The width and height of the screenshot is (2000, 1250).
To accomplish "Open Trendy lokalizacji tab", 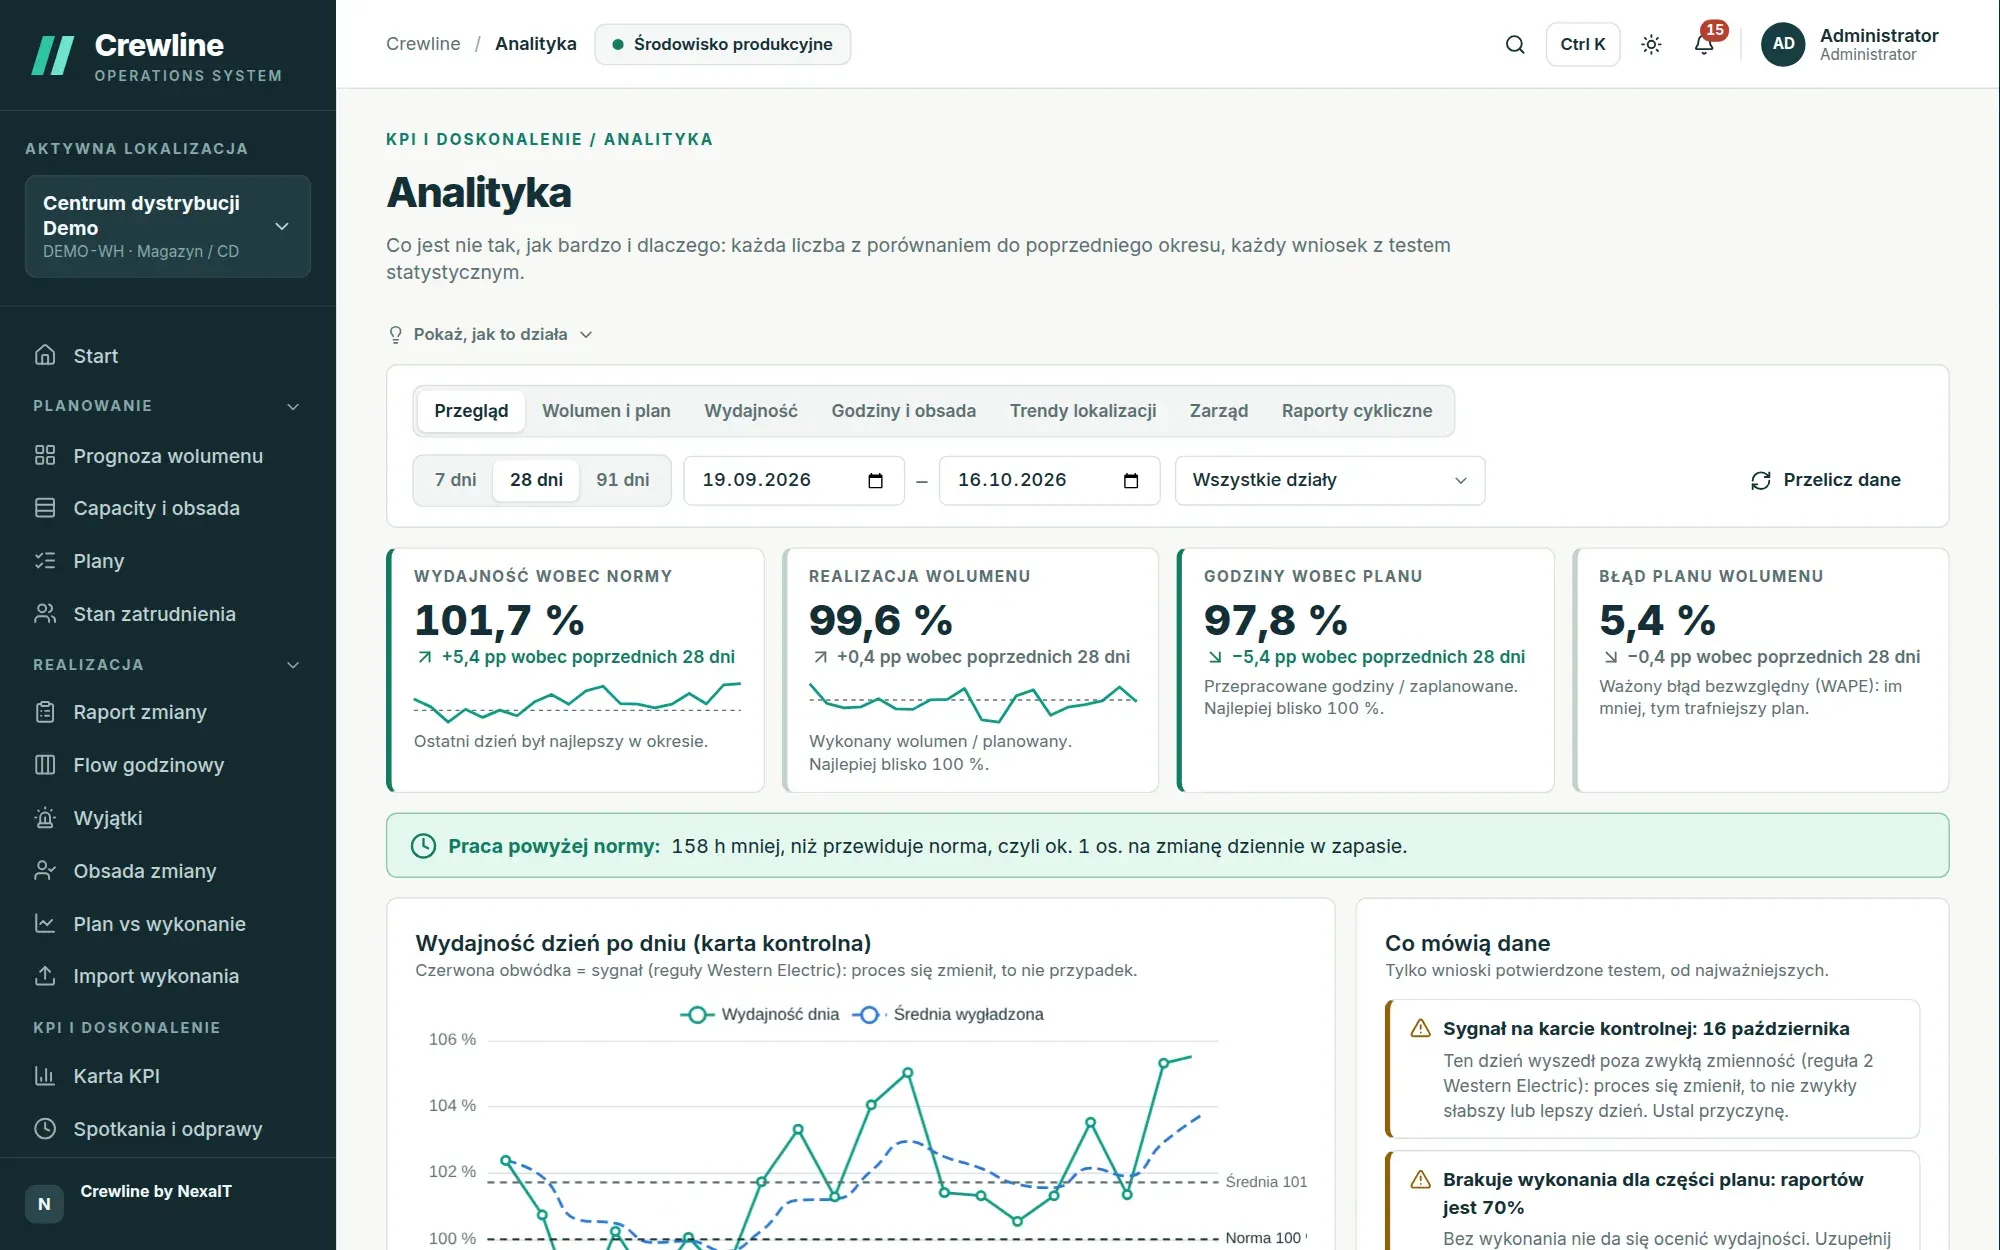I will coord(1083,411).
